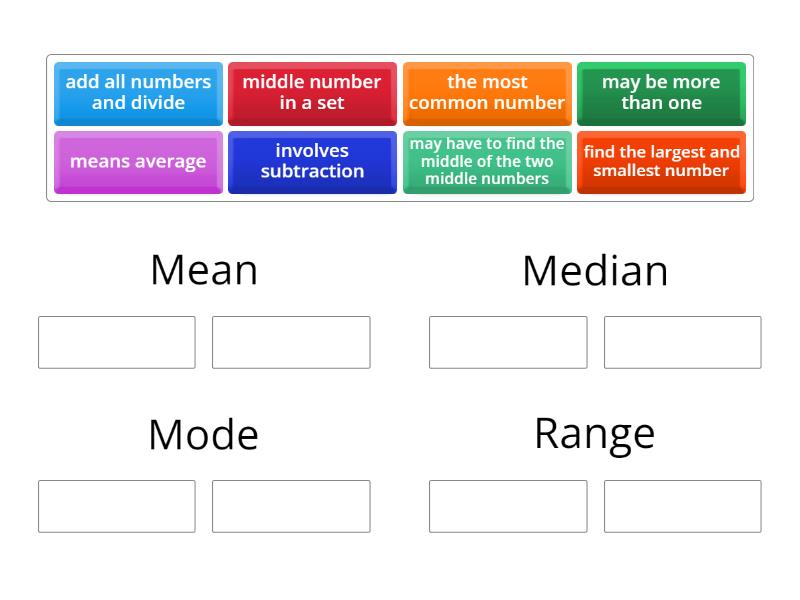
Task: Click the right empty box under Mode
Action: click(x=291, y=506)
